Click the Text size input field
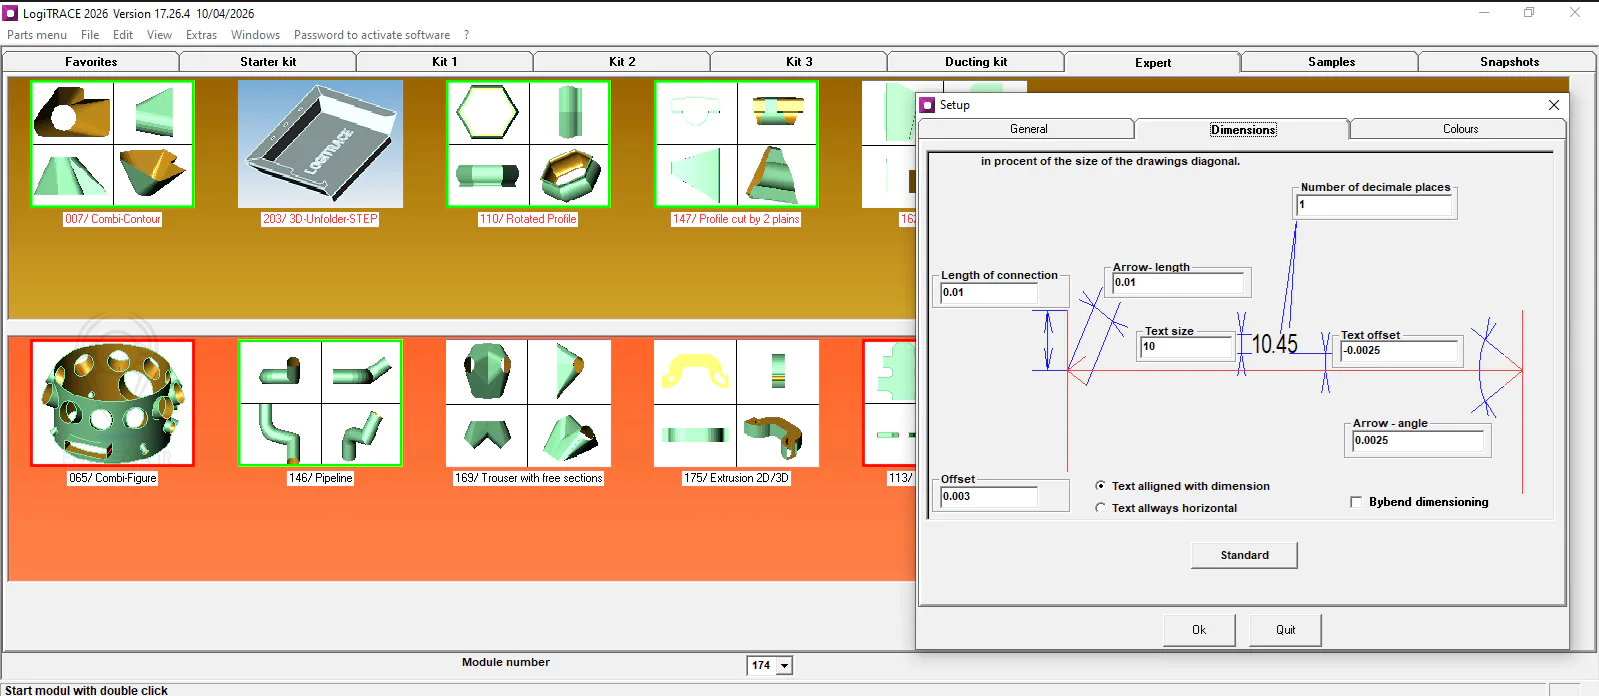 click(x=1186, y=347)
